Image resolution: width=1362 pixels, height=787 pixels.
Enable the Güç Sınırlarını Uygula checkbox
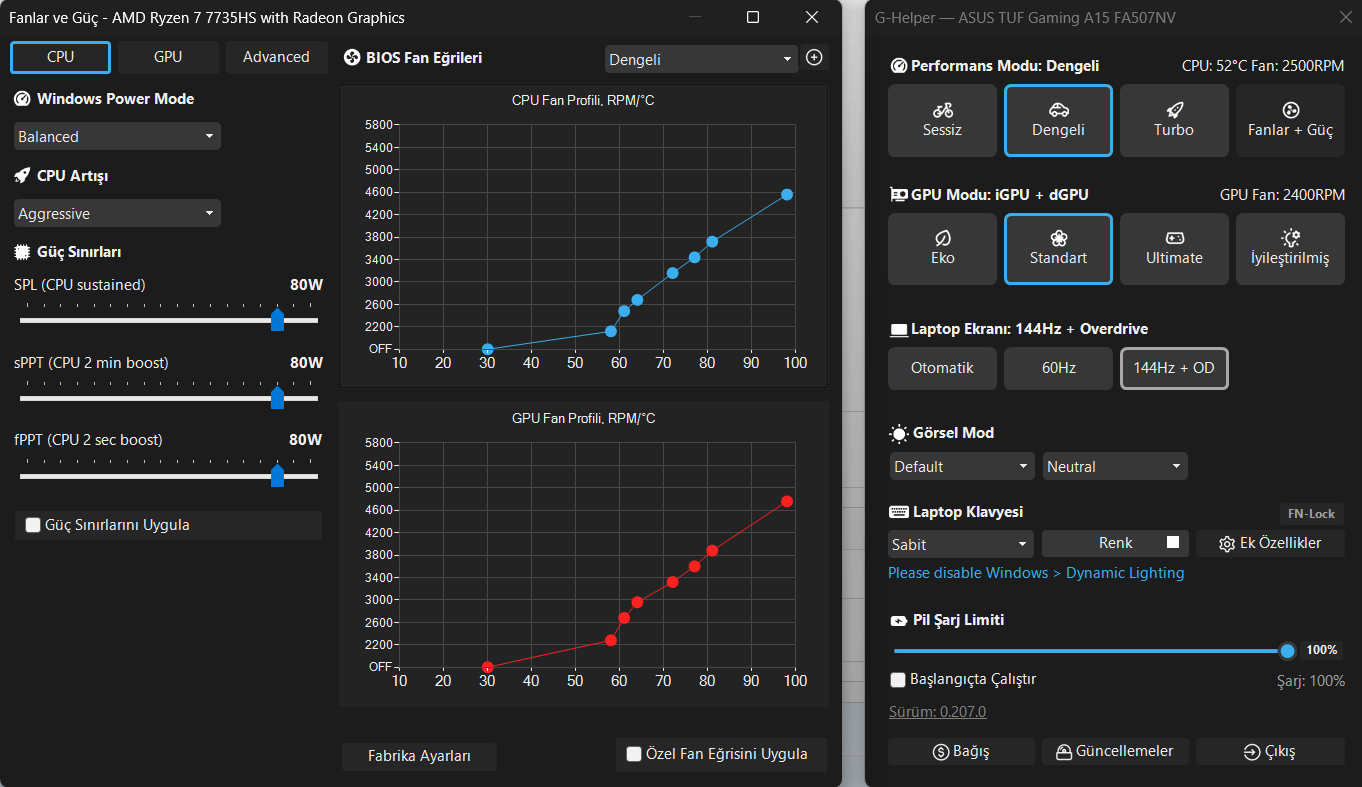pyautogui.click(x=33, y=525)
